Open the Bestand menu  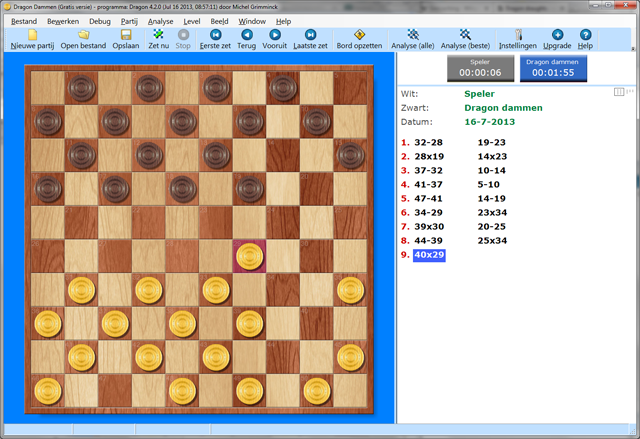click(x=24, y=21)
